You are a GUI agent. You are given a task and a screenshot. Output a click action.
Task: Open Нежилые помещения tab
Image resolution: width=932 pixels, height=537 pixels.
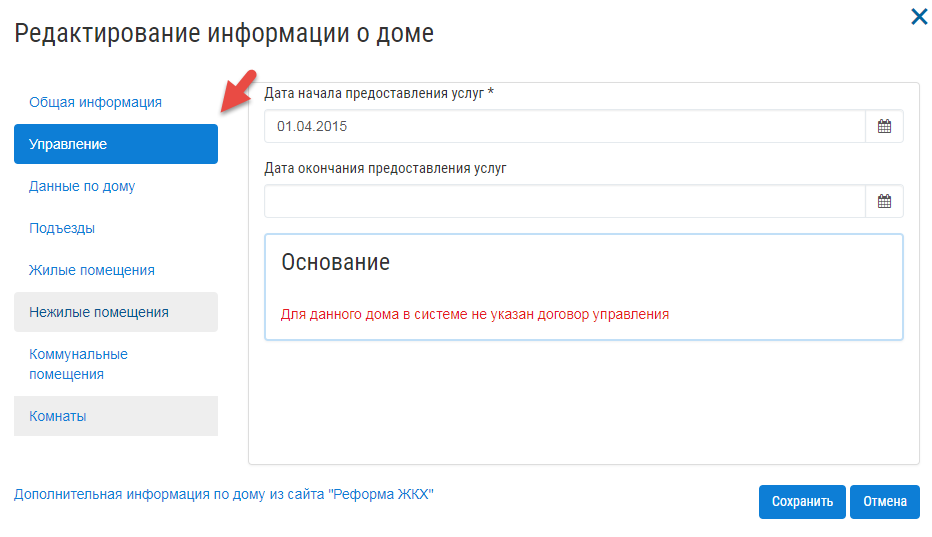coord(116,312)
